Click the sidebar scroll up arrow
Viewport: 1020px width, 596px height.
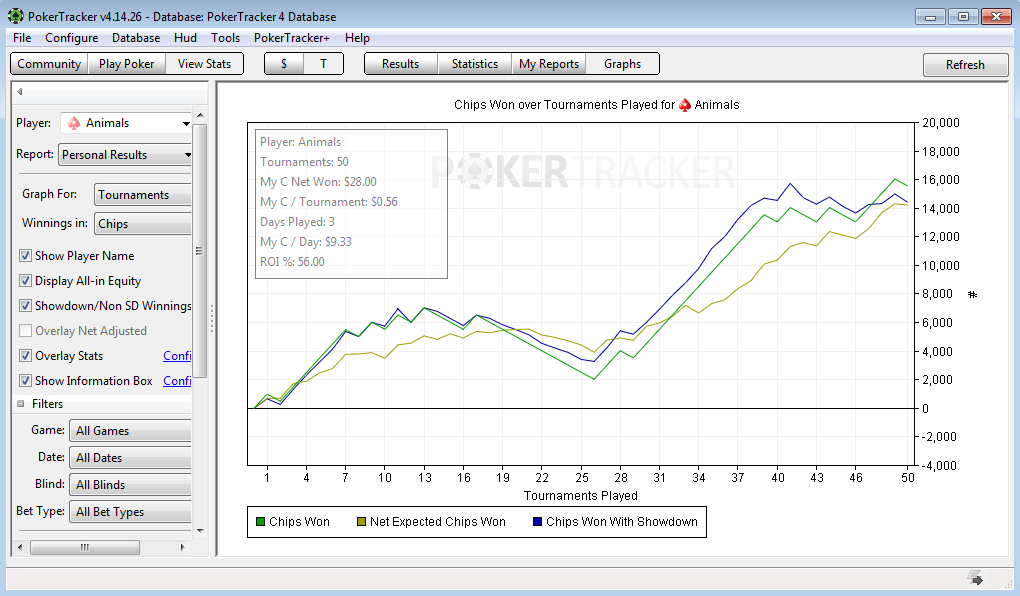[200, 115]
